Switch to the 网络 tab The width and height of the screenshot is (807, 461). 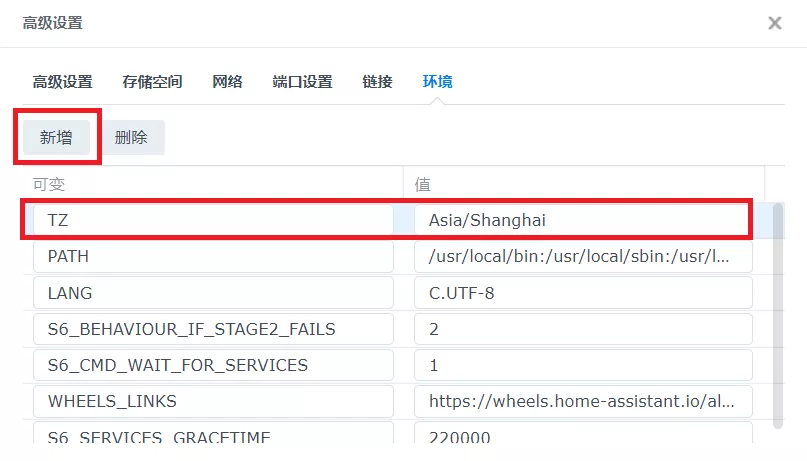(227, 82)
